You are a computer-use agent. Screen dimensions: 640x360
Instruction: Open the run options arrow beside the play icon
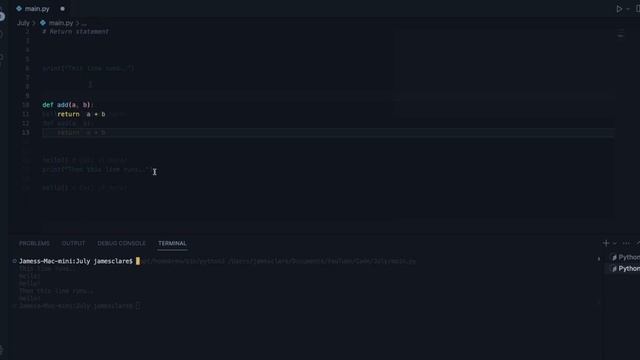coord(628,9)
